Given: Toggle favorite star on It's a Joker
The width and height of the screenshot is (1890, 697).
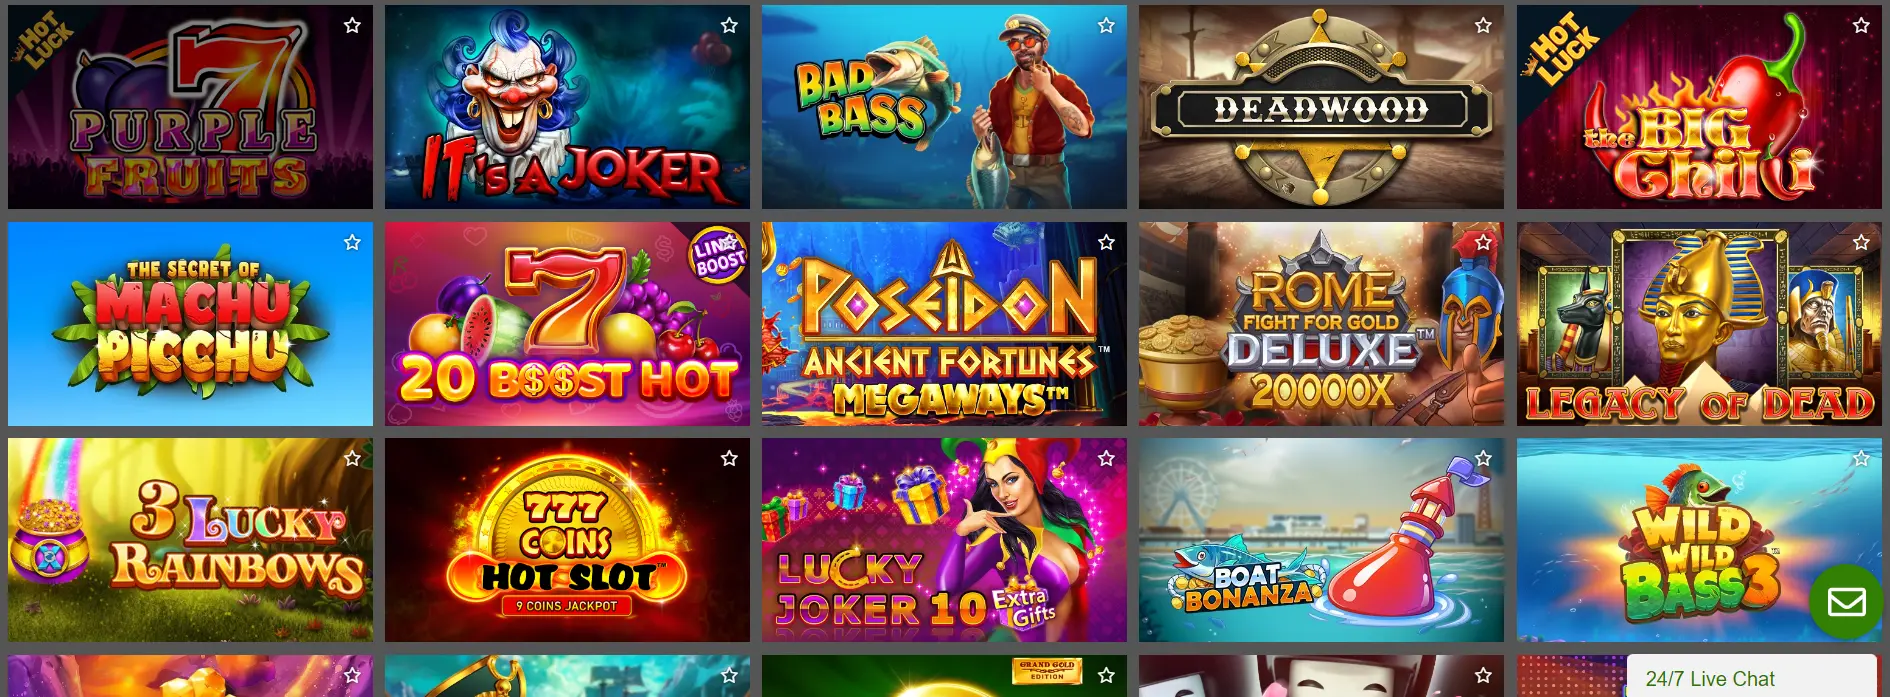Looking at the screenshot, I should click(x=729, y=26).
